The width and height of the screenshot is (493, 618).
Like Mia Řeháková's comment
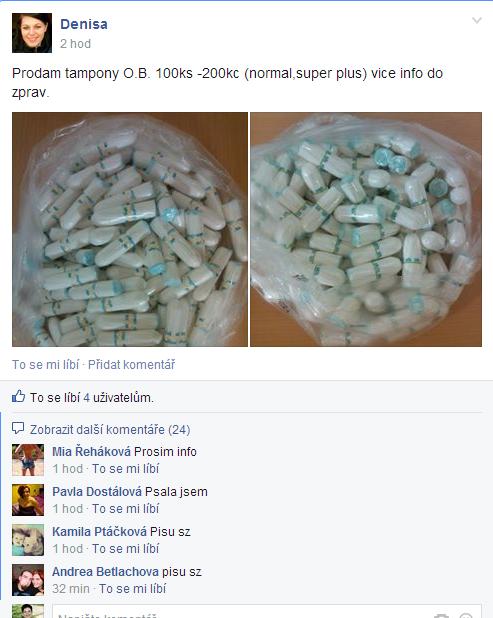coord(125,469)
